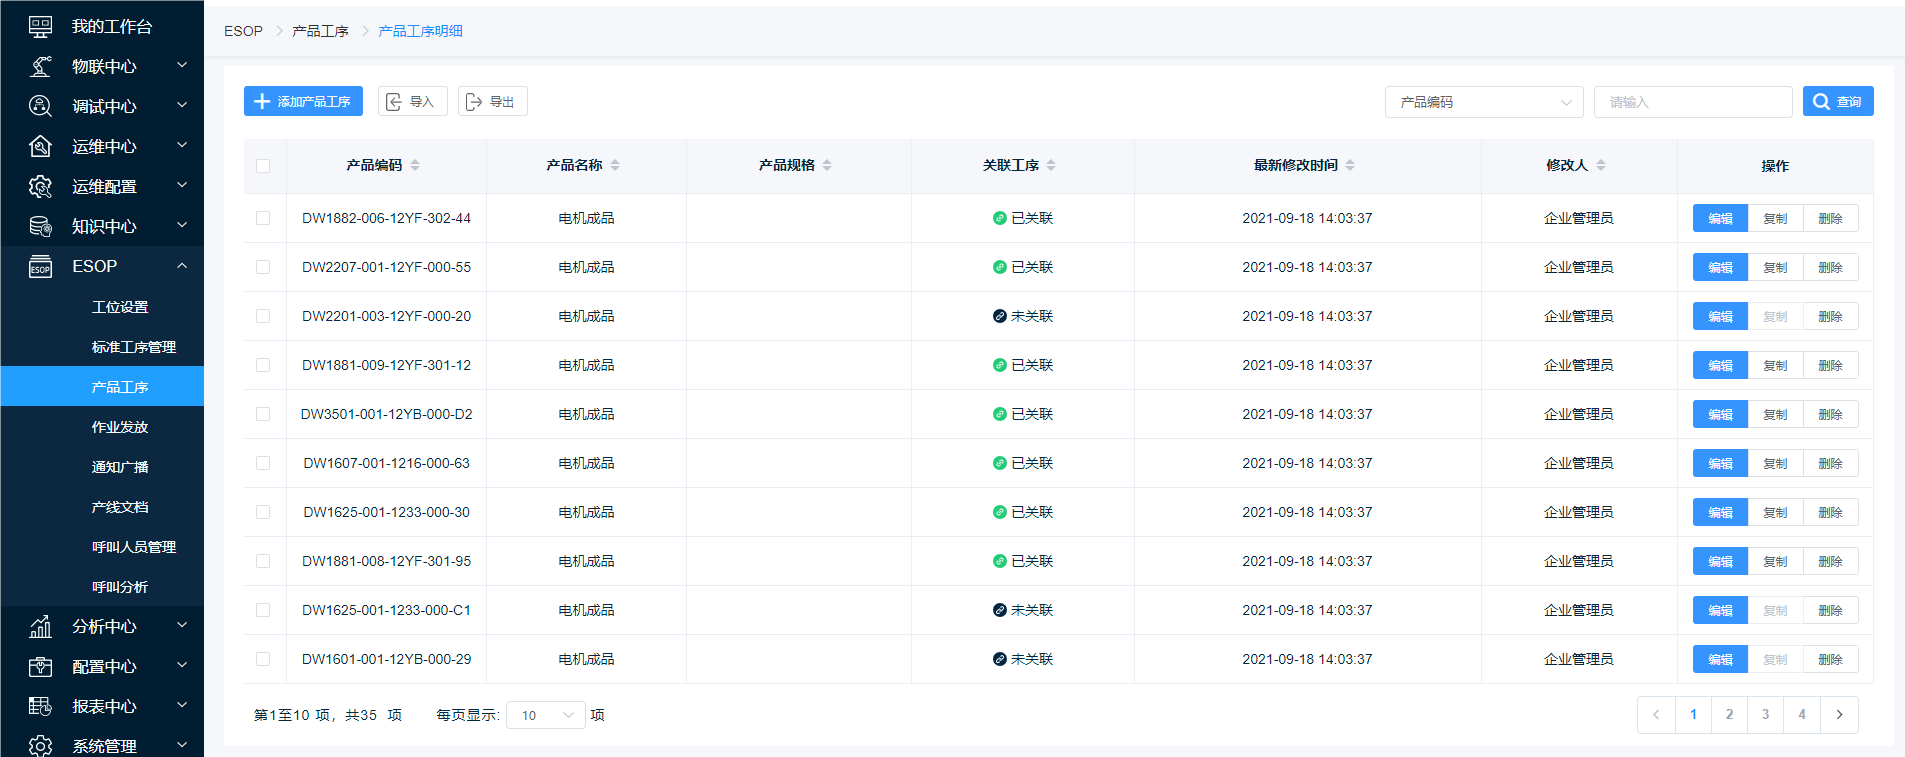Go to 作业发放 menu item

point(119,427)
